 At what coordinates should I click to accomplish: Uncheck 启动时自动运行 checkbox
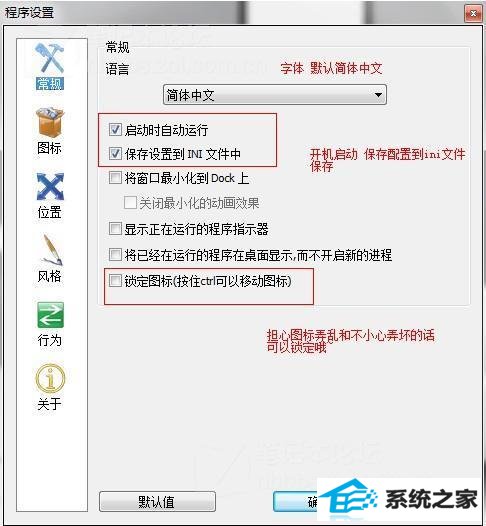115,129
